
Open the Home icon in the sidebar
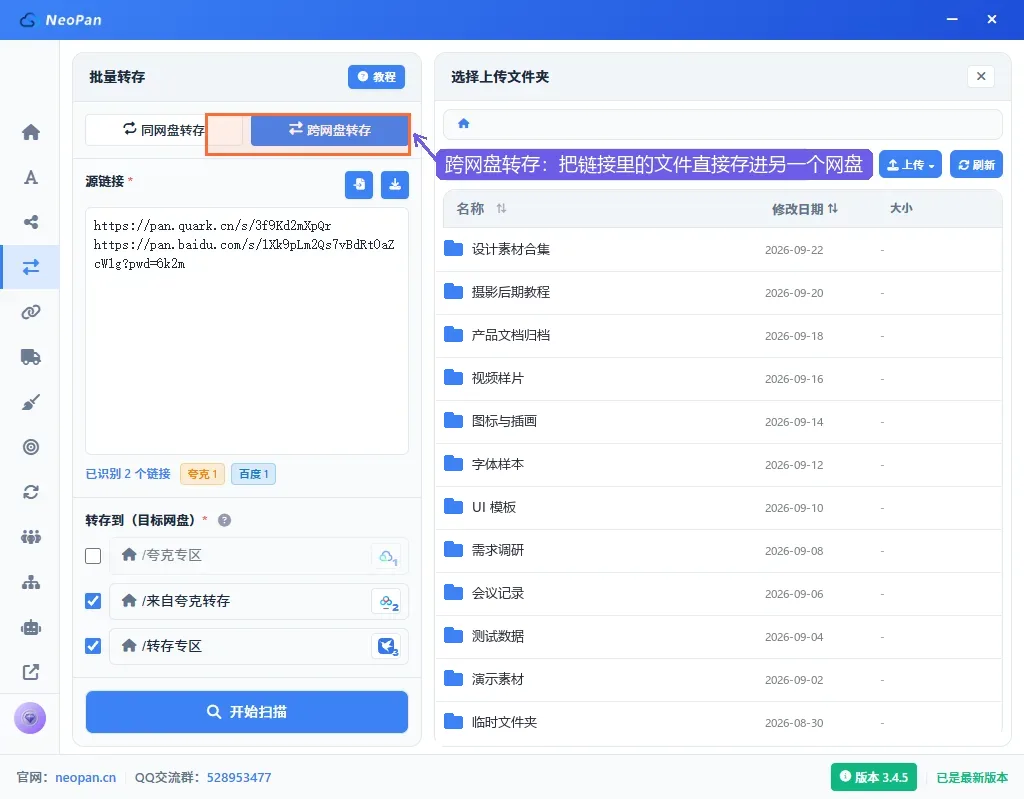pyautogui.click(x=31, y=133)
